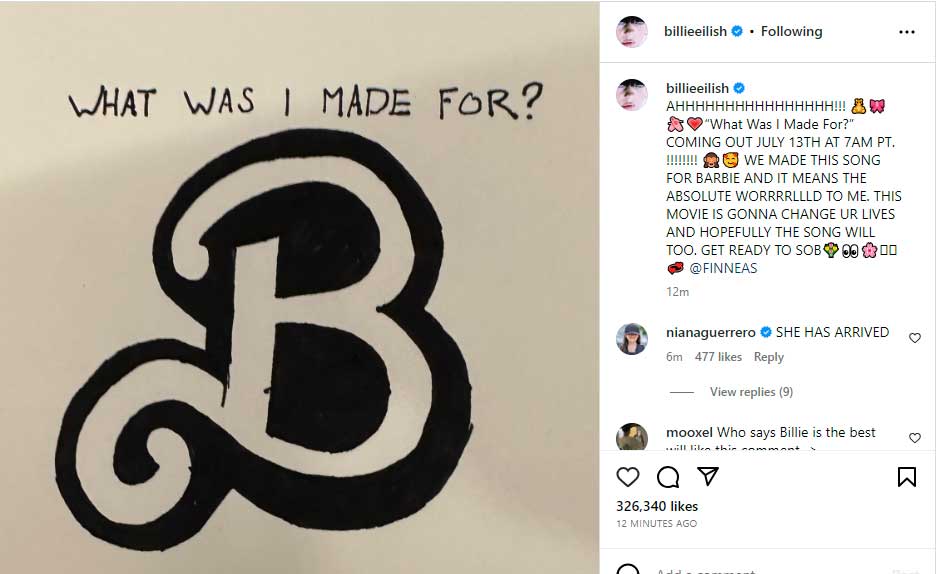Image resolution: width=945 pixels, height=574 pixels.
Task: View 477 likes on comment
Action: tap(718, 357)
